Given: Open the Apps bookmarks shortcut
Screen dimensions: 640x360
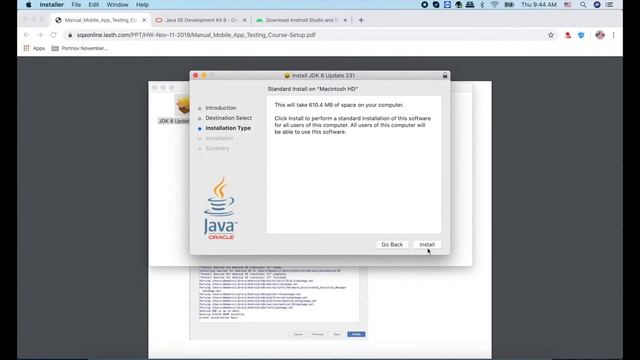Looking at the screenshot, I should (34, 48).
